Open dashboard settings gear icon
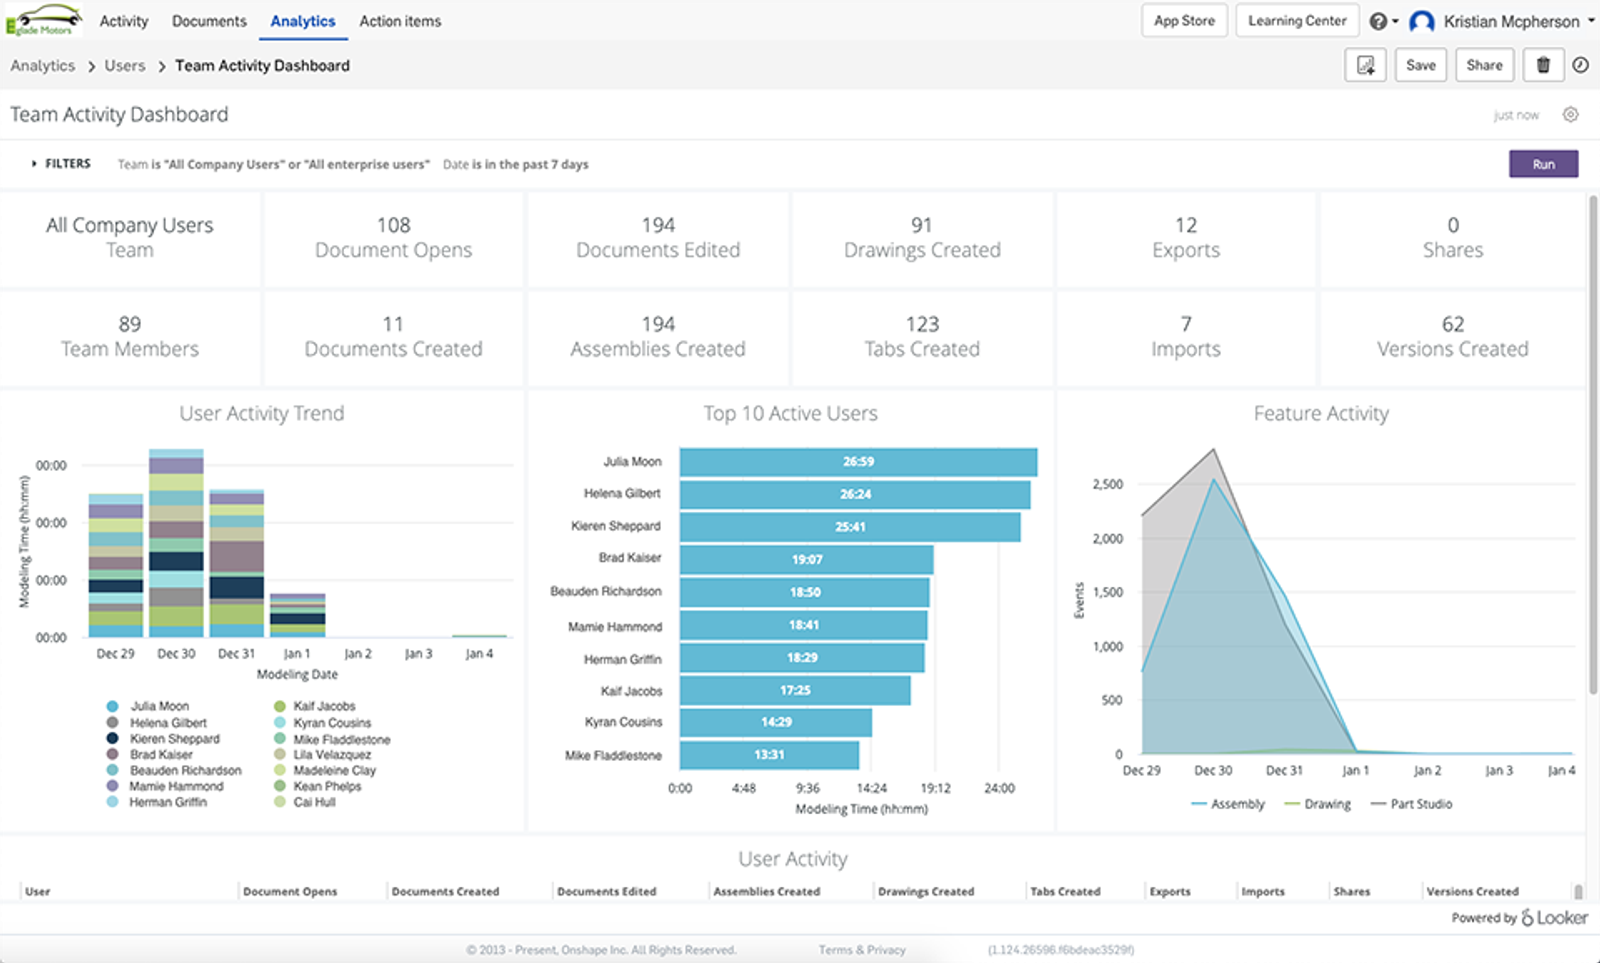1600x963 pixels. (x=1570, y=115)
